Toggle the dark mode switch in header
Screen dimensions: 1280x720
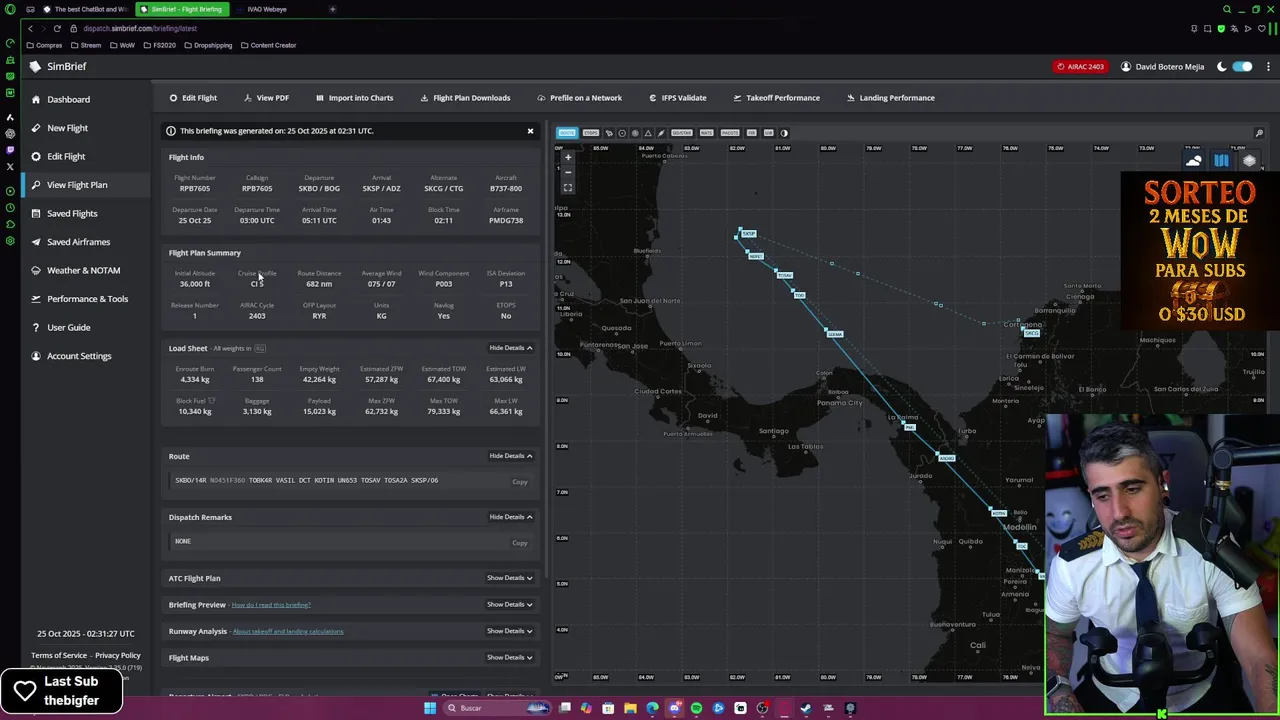1242,67
